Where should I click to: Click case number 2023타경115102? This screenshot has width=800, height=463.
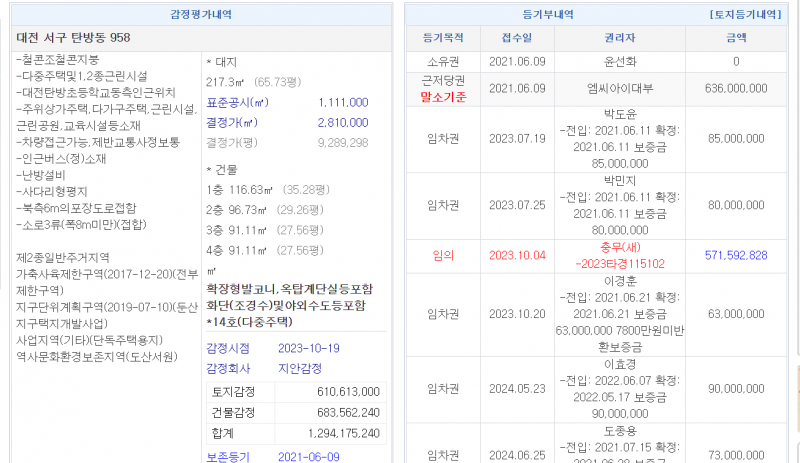618,264
